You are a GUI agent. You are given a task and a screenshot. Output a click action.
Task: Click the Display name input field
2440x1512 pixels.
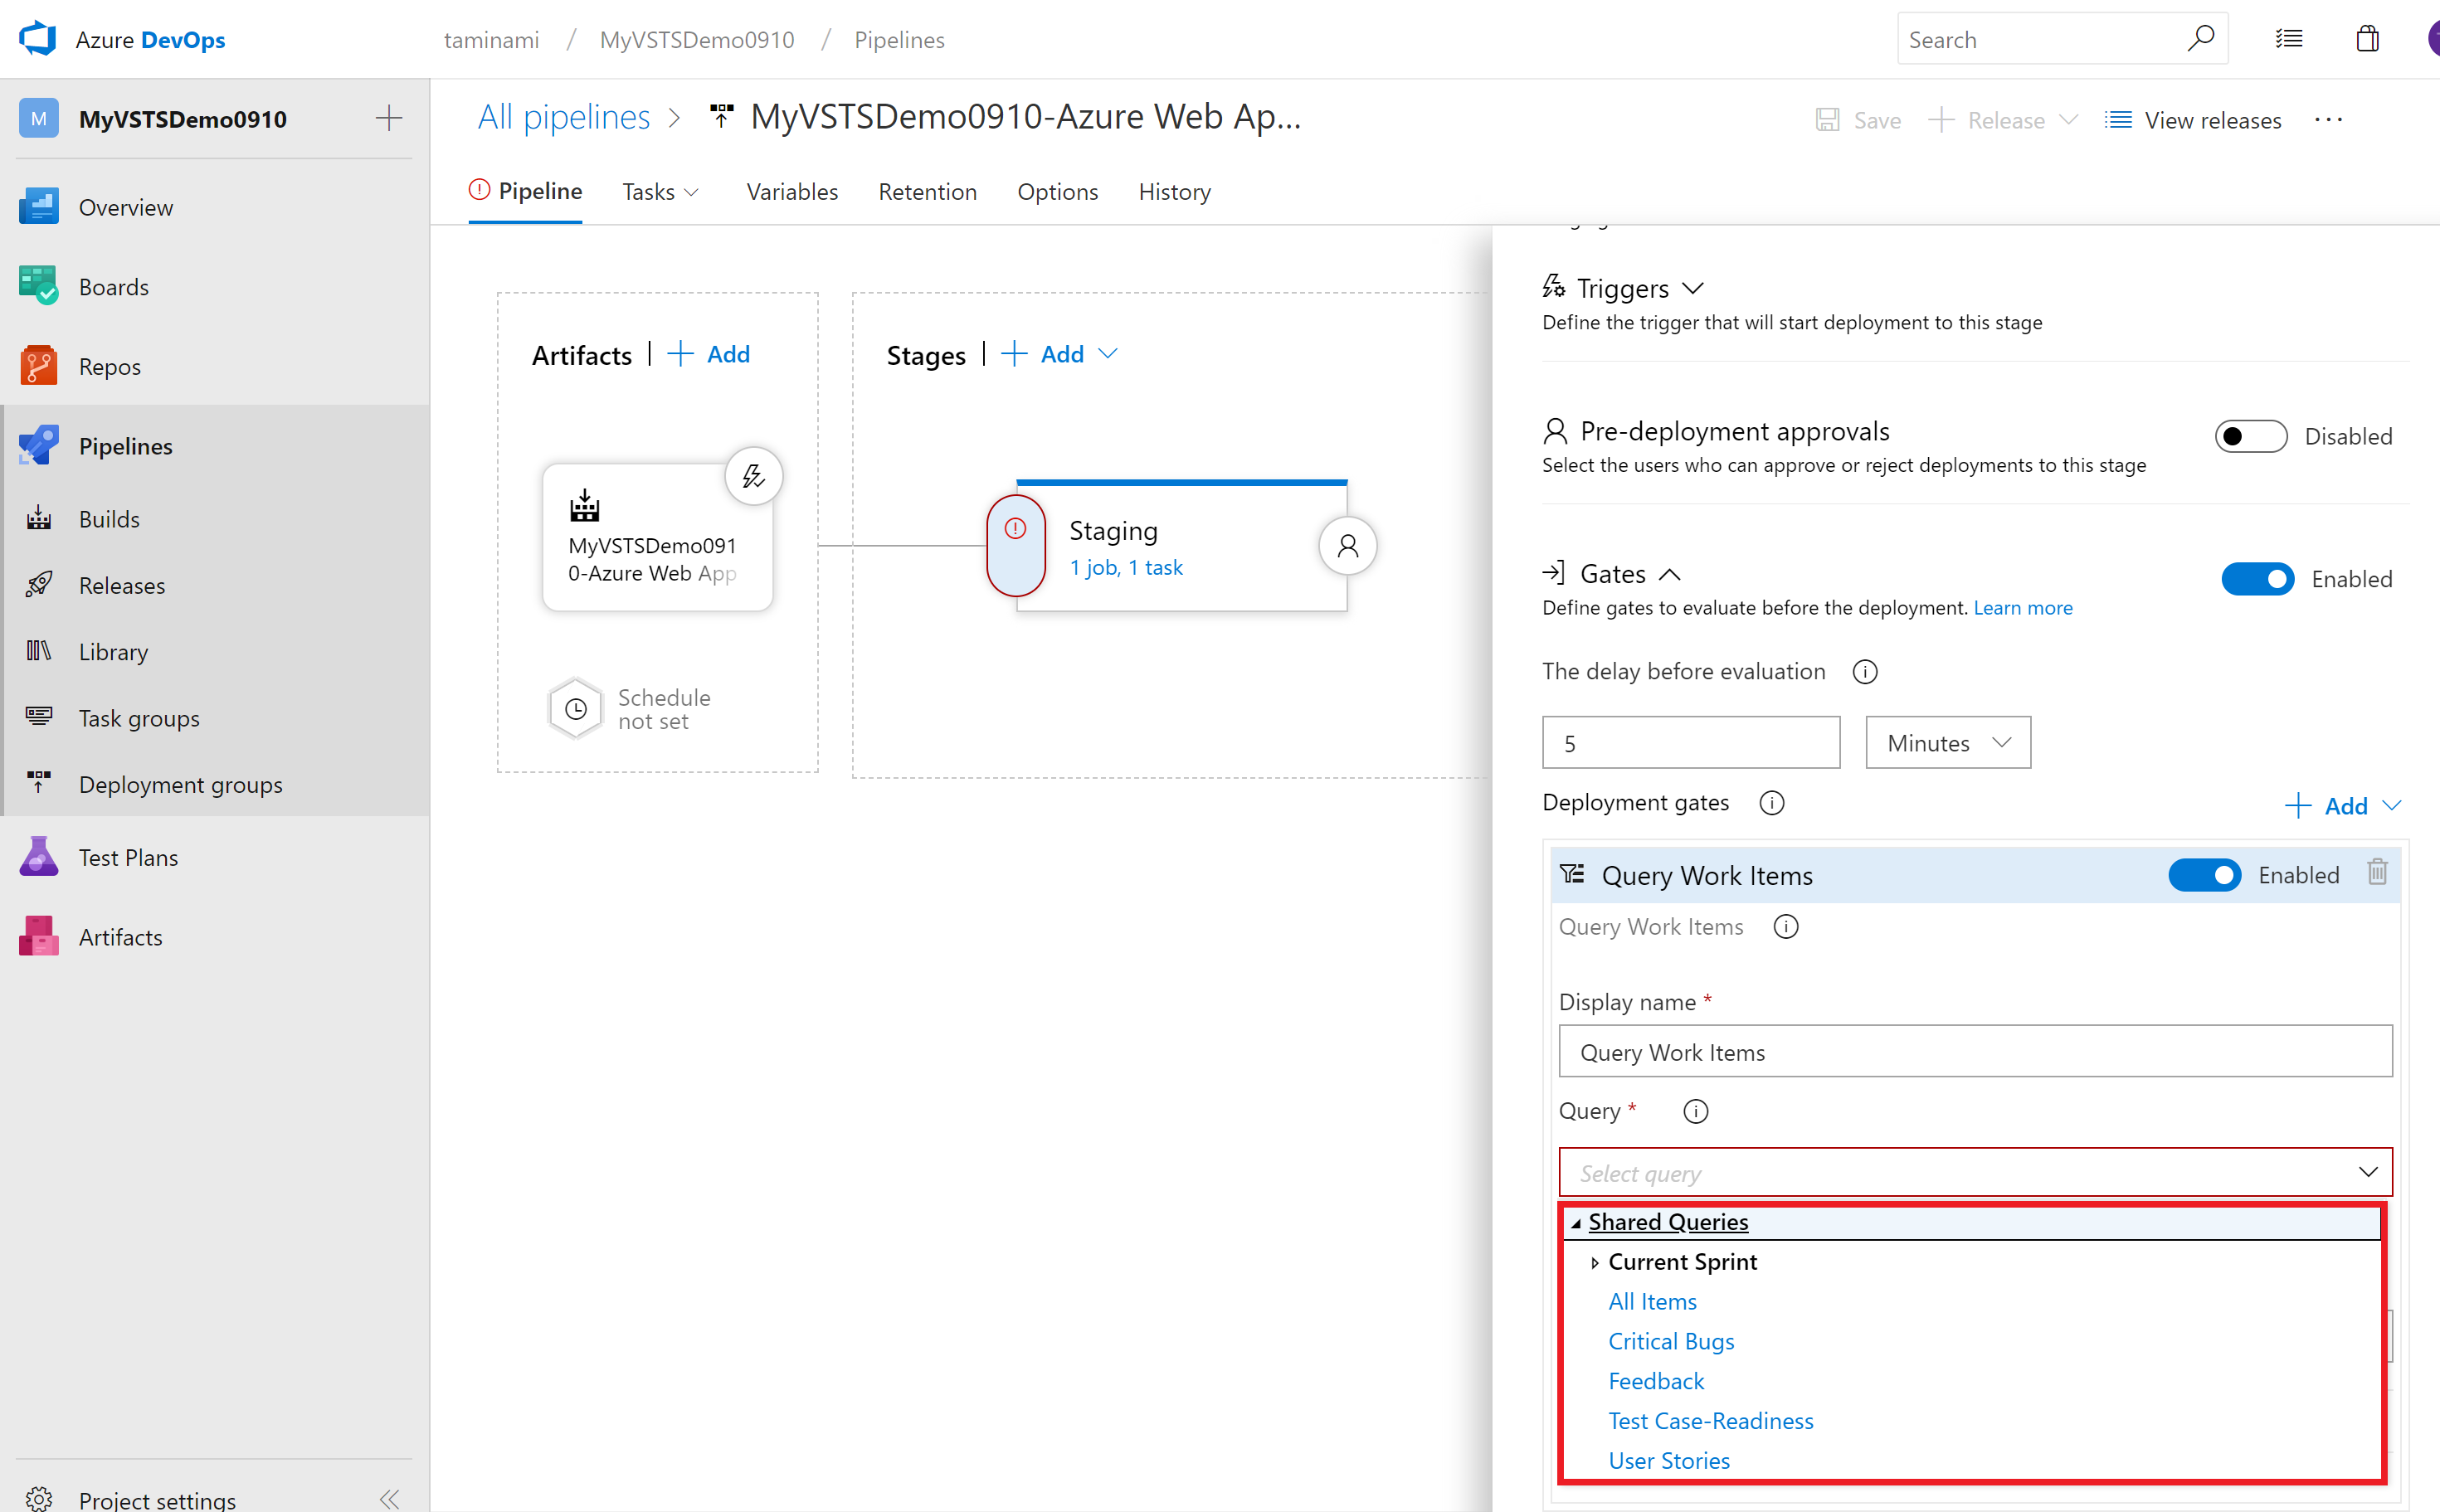(1974, 1052)
